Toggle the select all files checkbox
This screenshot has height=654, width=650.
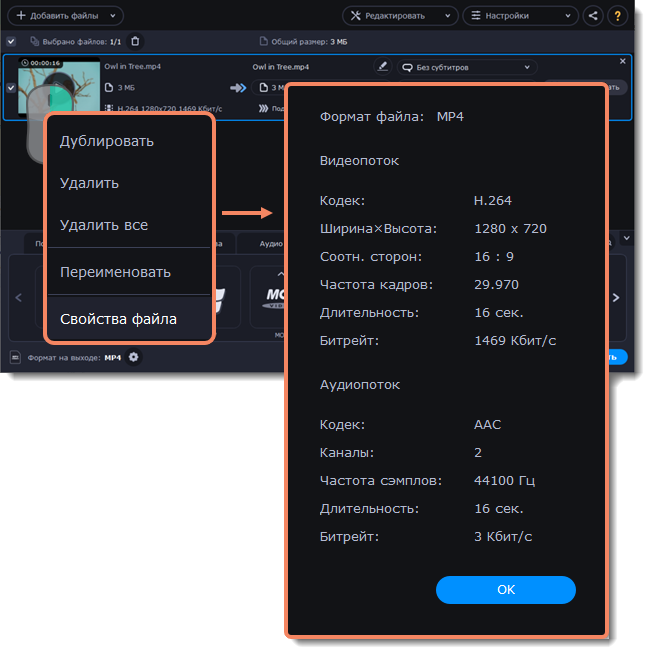tap(11, 41)
